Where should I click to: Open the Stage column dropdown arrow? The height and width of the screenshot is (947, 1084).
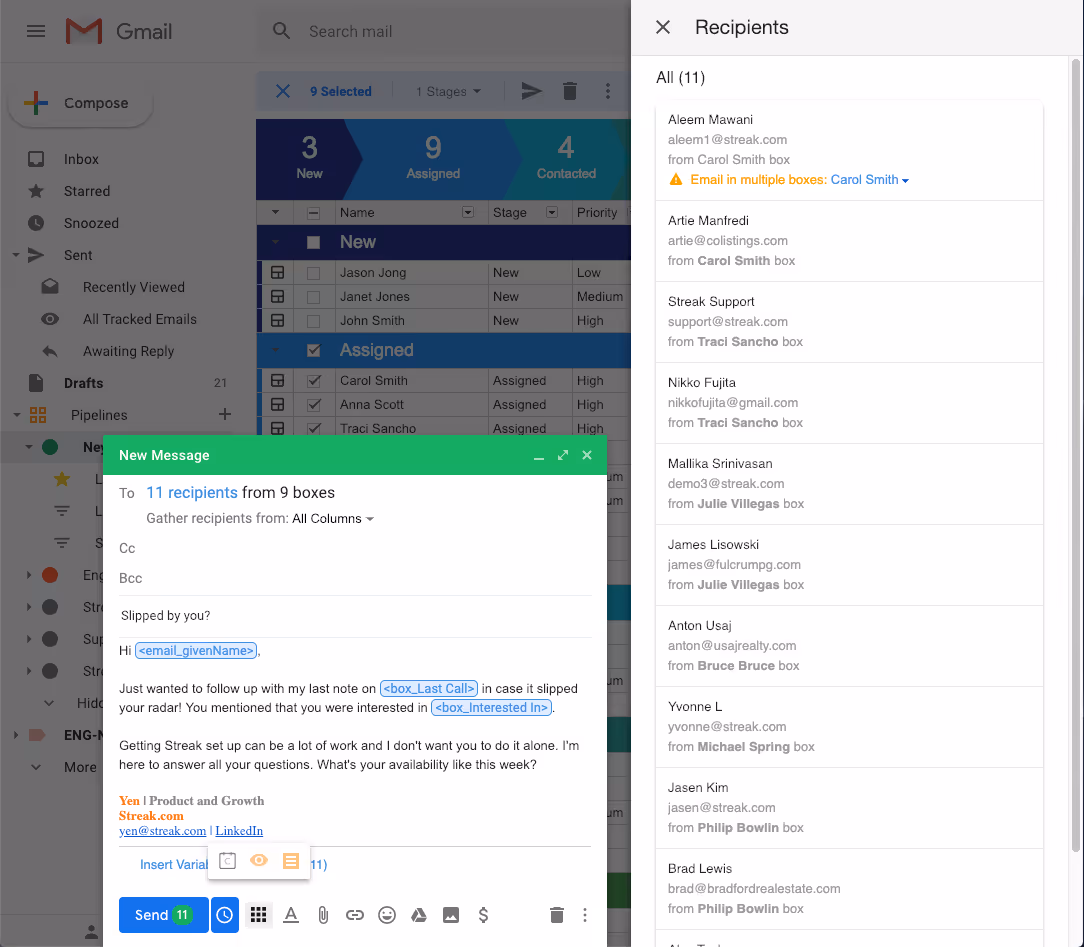click(x=552, y=212)
